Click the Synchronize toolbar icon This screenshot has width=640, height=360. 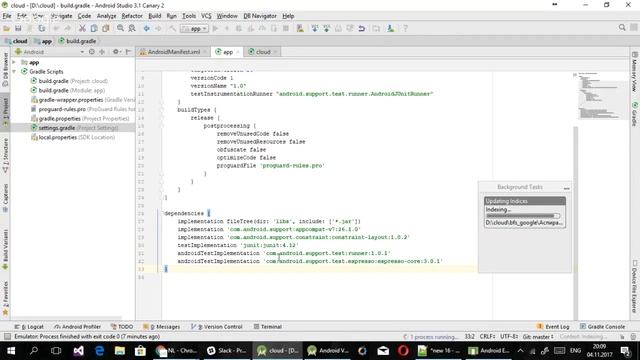(42, 28)
